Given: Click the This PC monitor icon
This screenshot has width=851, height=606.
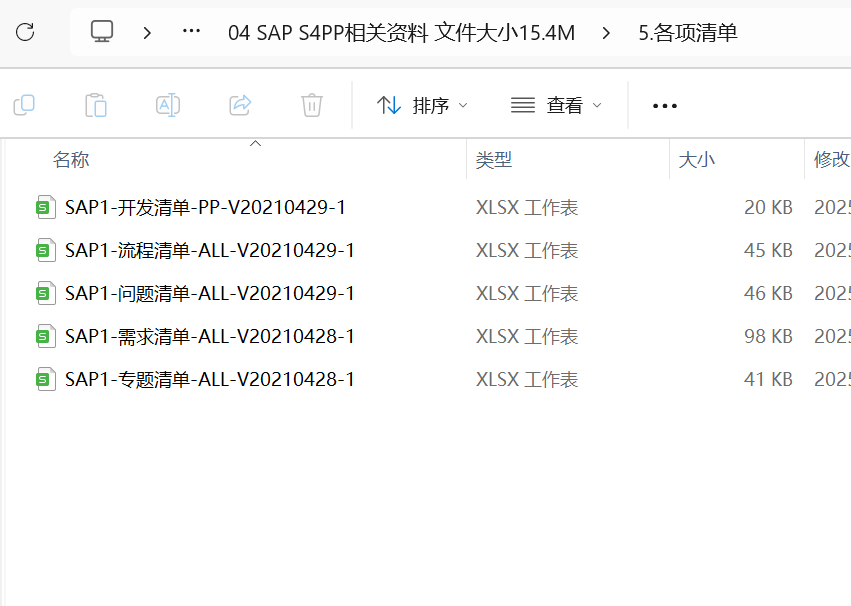Looking at the screenshot, I should point(102,33).
